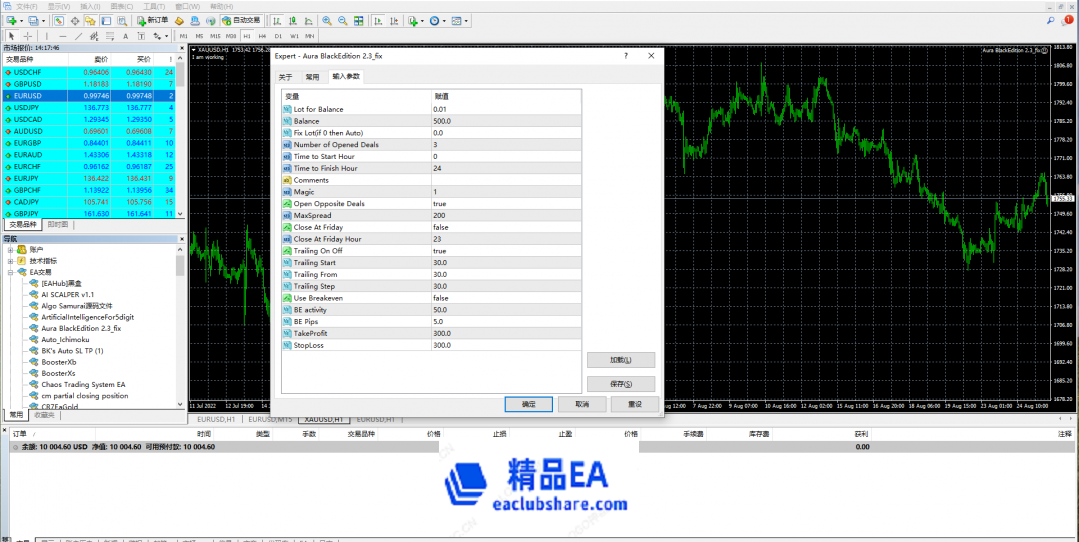Open the new chart toolbar icon

tap(11, 21)
